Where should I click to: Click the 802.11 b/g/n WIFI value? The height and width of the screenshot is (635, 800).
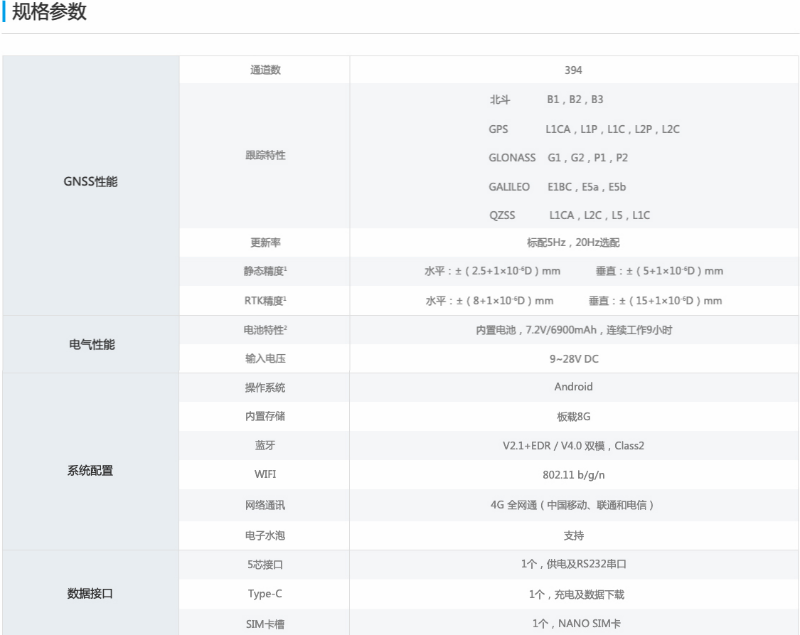(573, 474)
